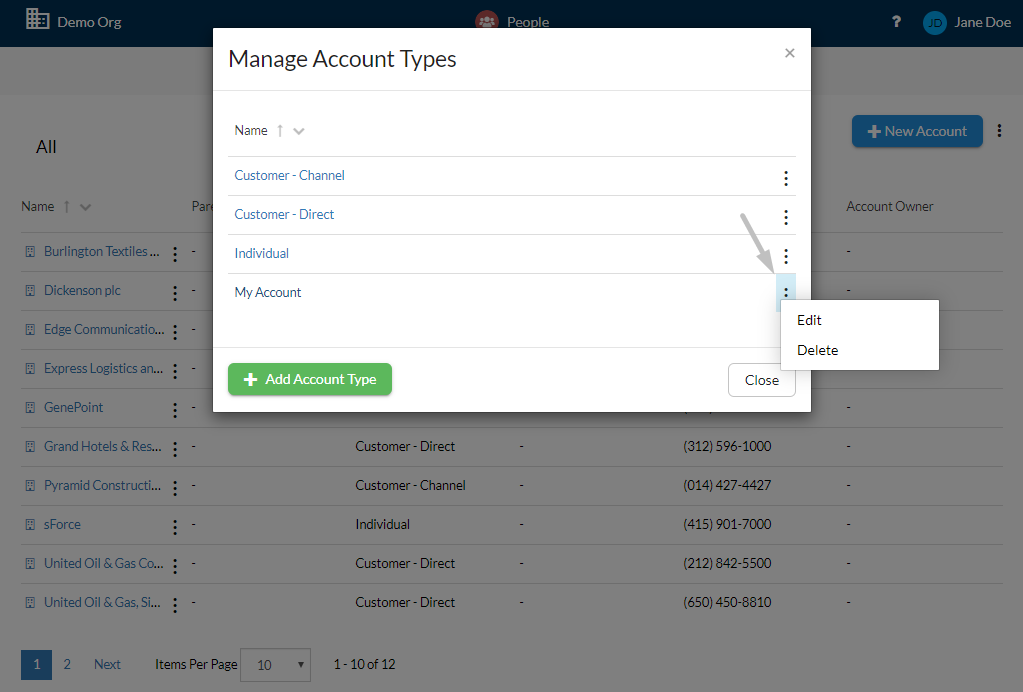Open row menu for United Oil & Gas Co
1023x692 pixels.
(175, 566)
